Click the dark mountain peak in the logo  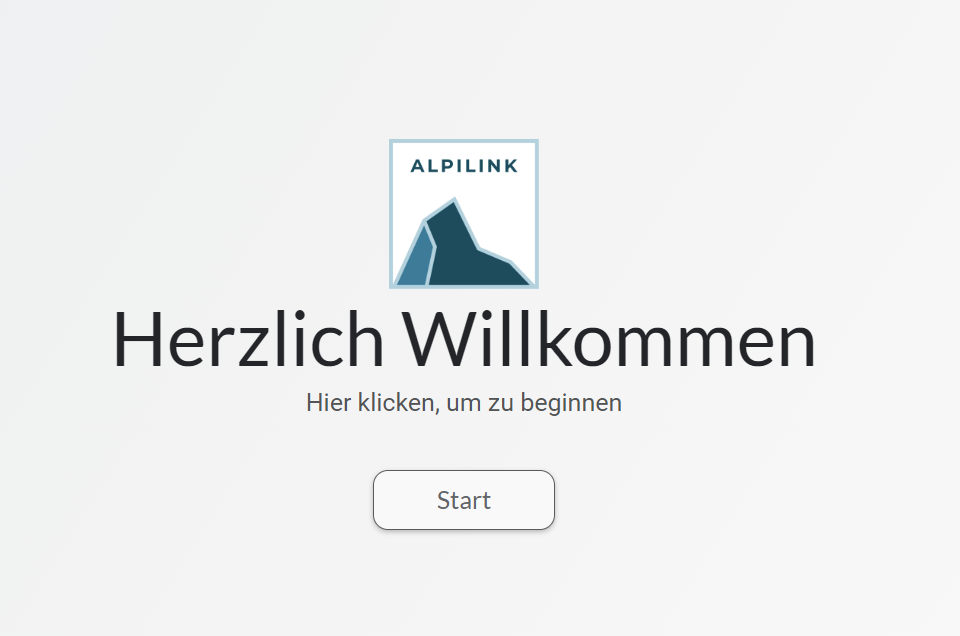[465, 251]
